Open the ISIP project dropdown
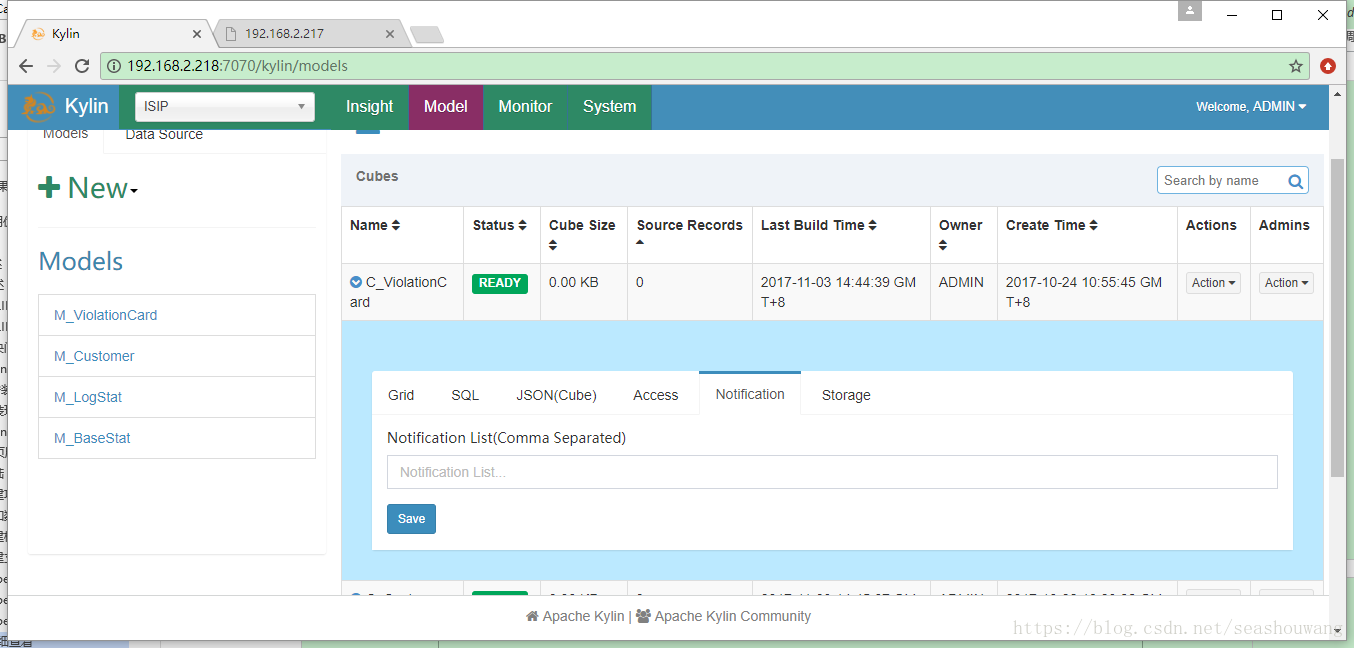1354x648 pixels. click(225, 107)
